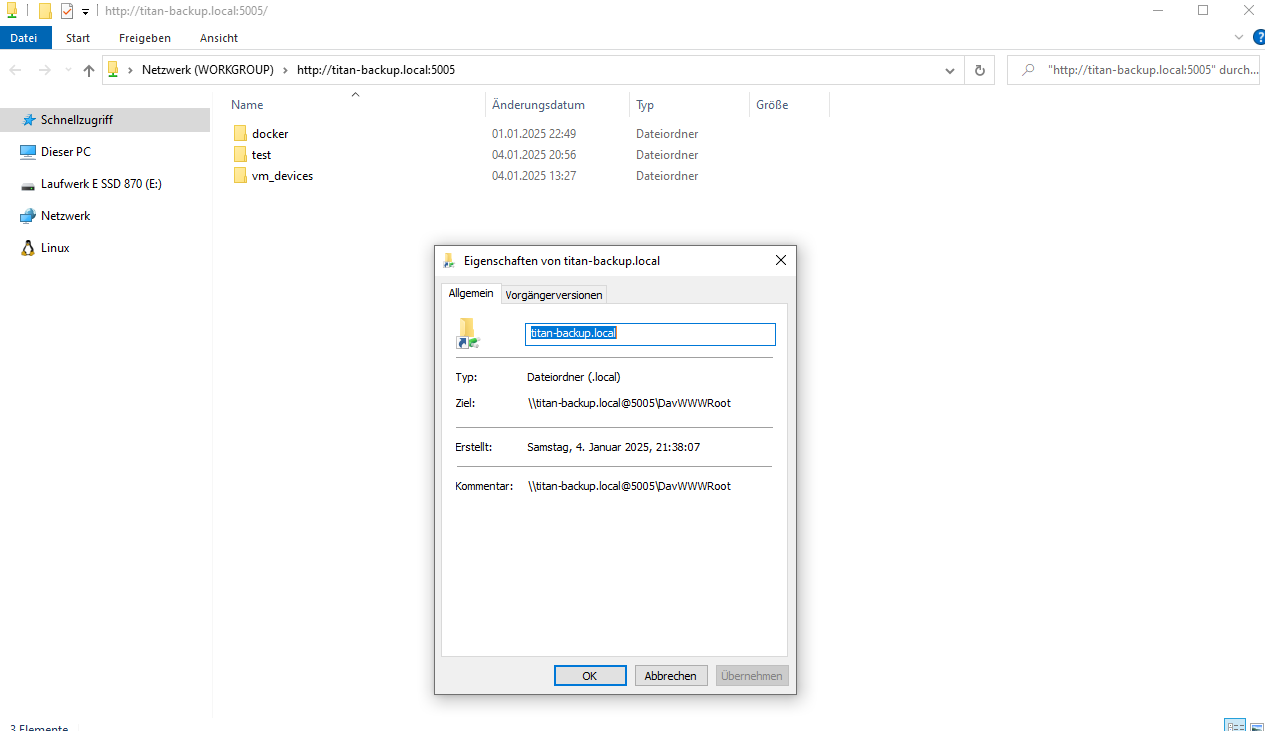Open the Ansicht ribbon tab

pyautogui.click(x=218, y=38)
